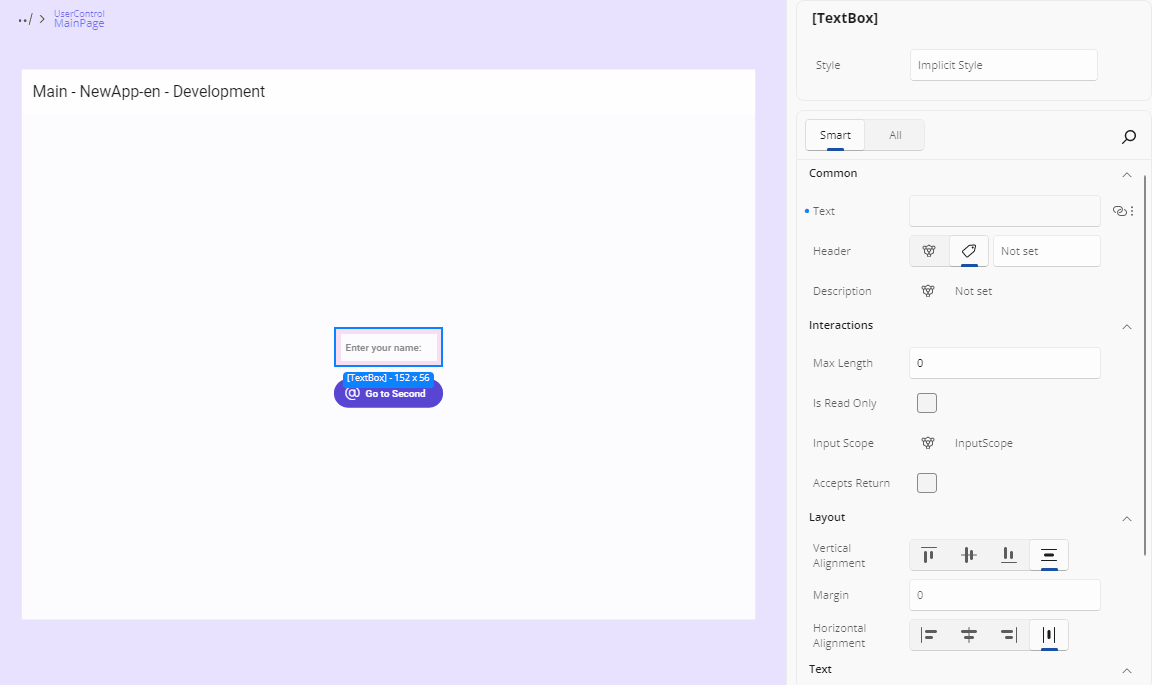Expand the Text section
Screen dimensions: 1152x685
click(1127, 669)
